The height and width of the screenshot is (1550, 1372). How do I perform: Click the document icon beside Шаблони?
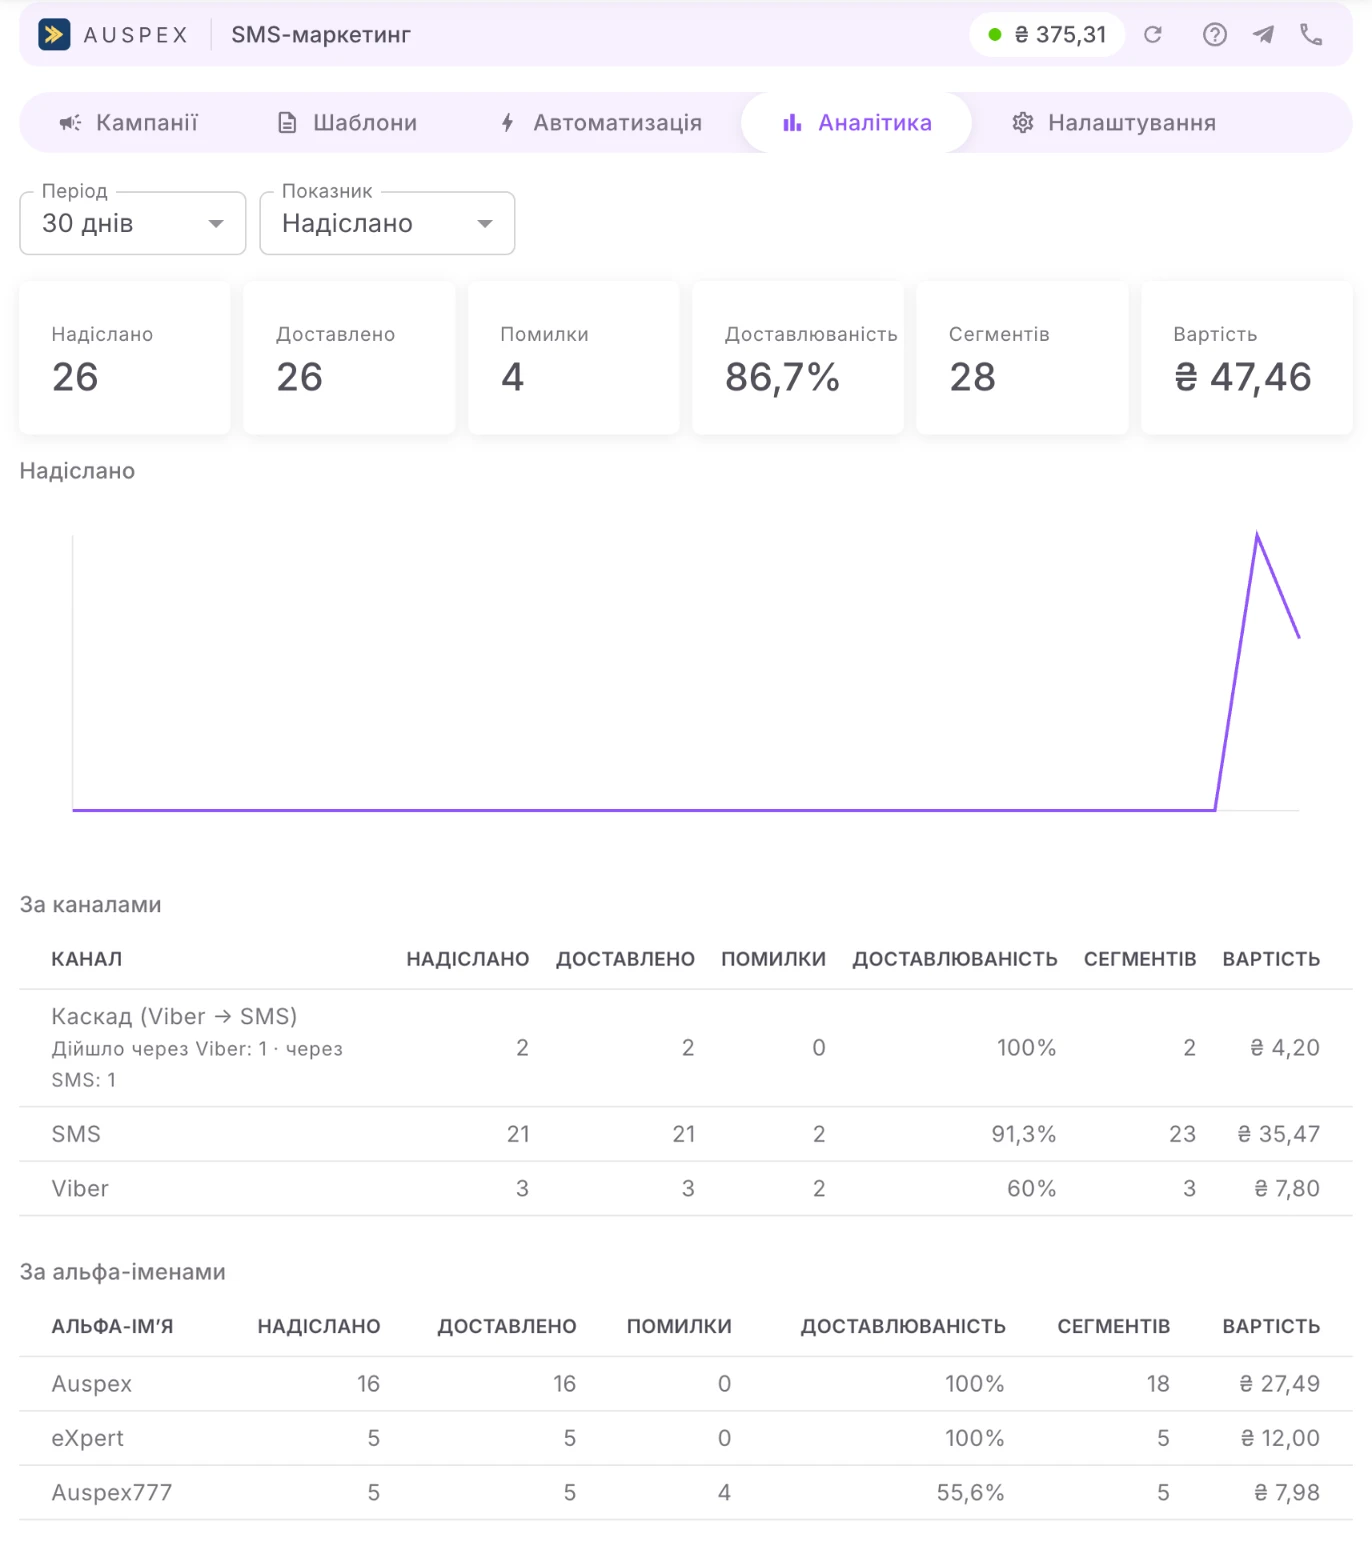[x=287, y=123]
